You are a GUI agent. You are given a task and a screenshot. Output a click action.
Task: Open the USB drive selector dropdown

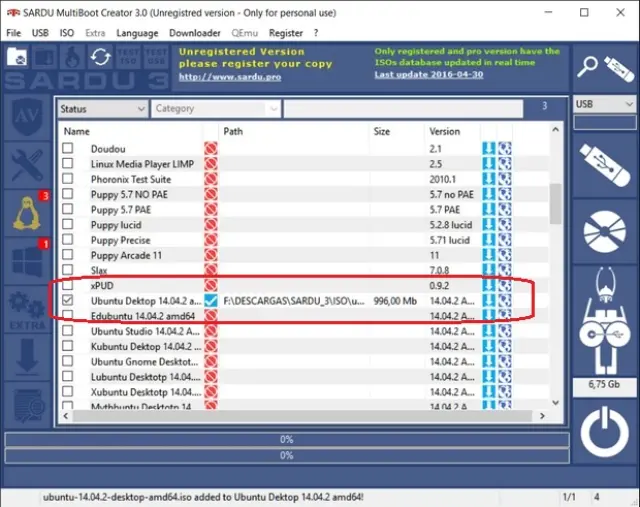pos(604,104)
